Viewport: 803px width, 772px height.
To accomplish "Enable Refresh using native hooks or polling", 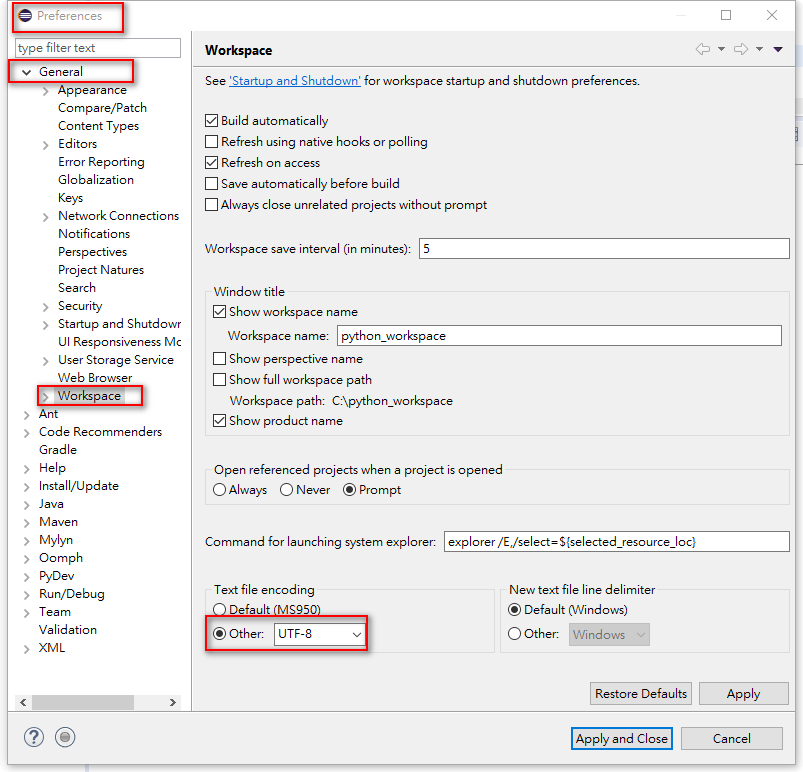I will [x=211, y=141].
